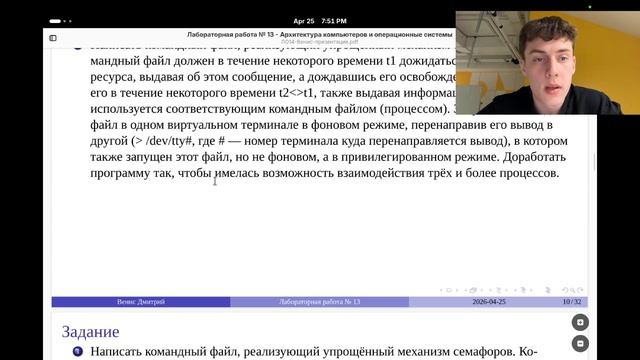Click the footer date '2026-04-25'
The height and width of the screenshot is (360, 640).
click(x=489, y=302)
